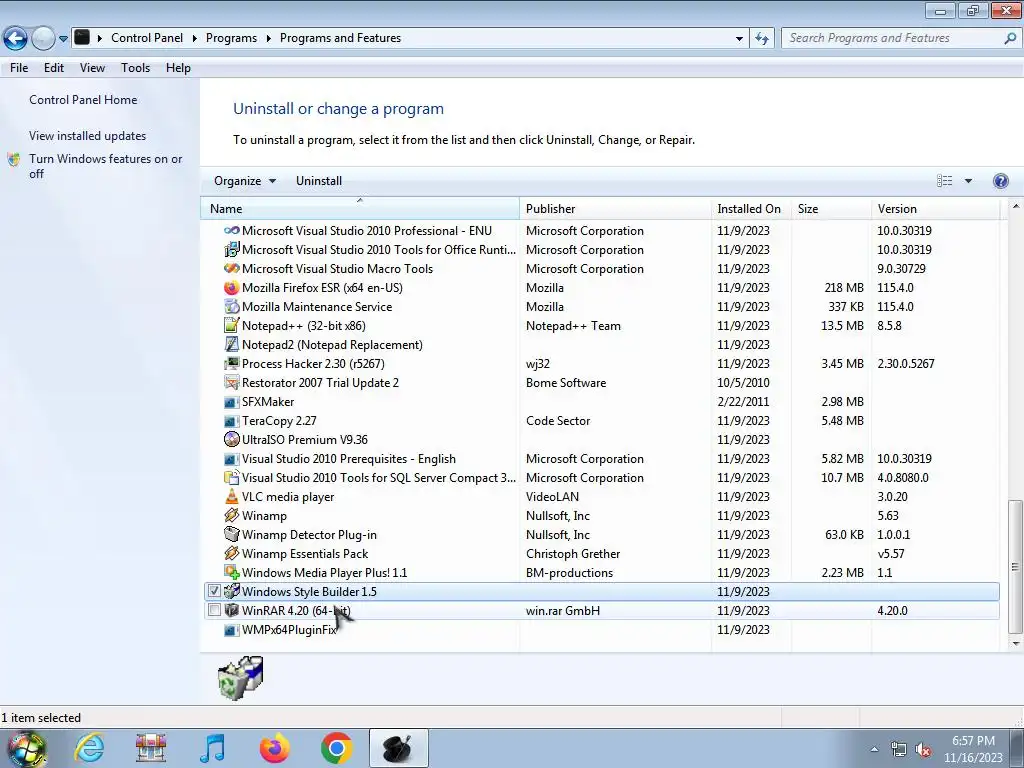Open Turn Windows features on or off

pyautogui.click(x=105, y=166)
